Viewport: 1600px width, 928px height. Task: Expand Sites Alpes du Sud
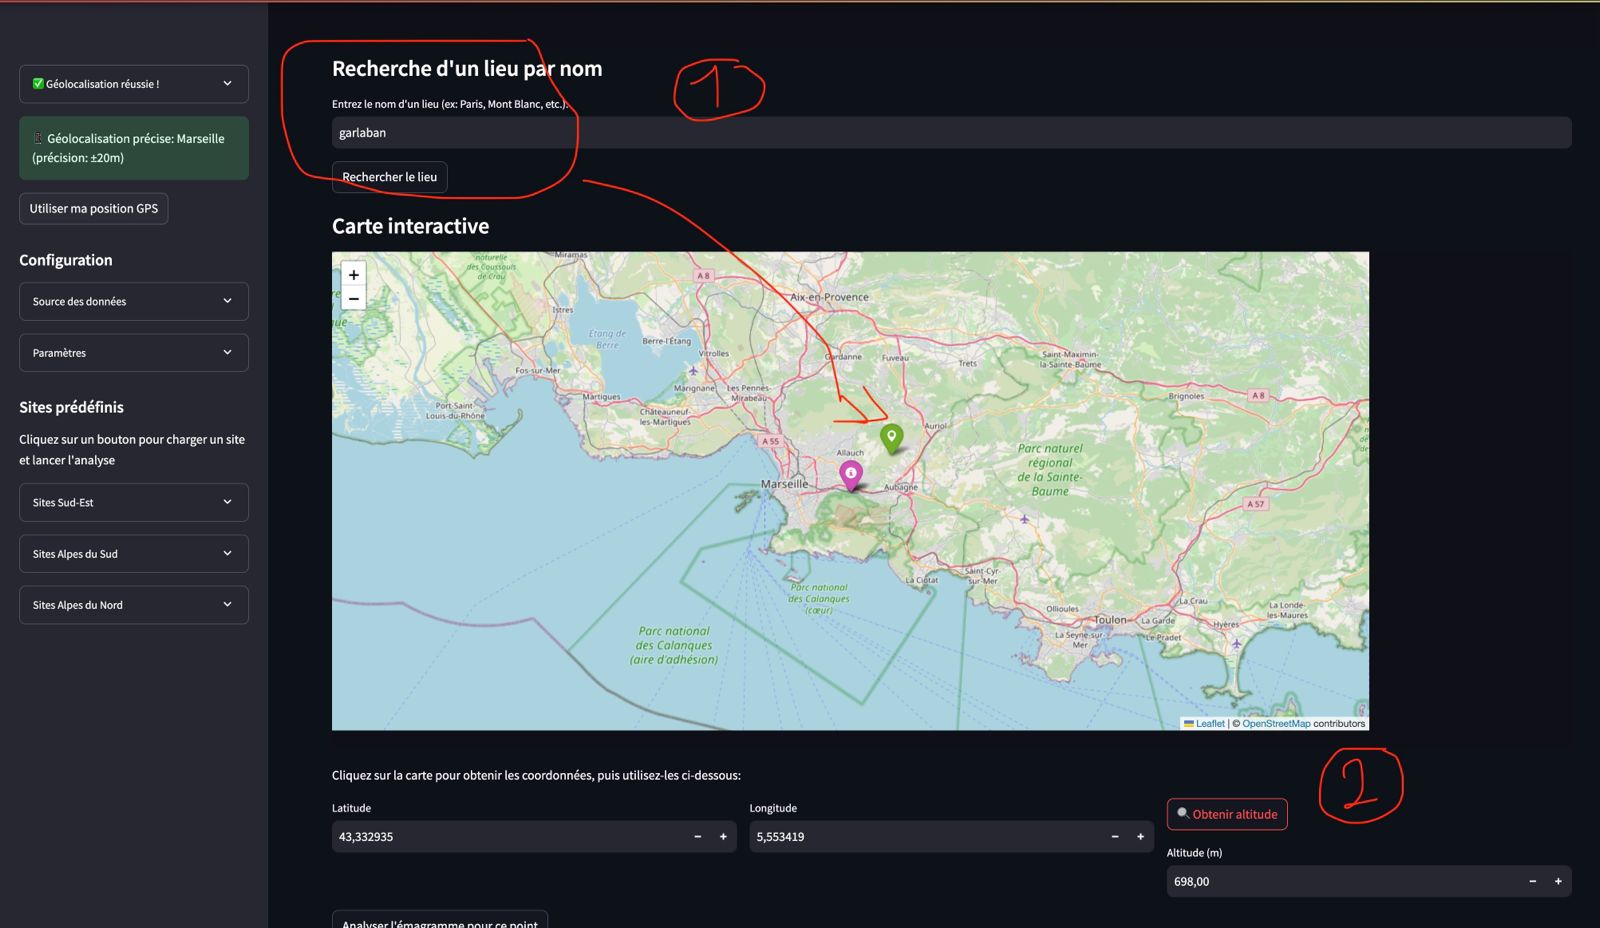pos(133,554)
